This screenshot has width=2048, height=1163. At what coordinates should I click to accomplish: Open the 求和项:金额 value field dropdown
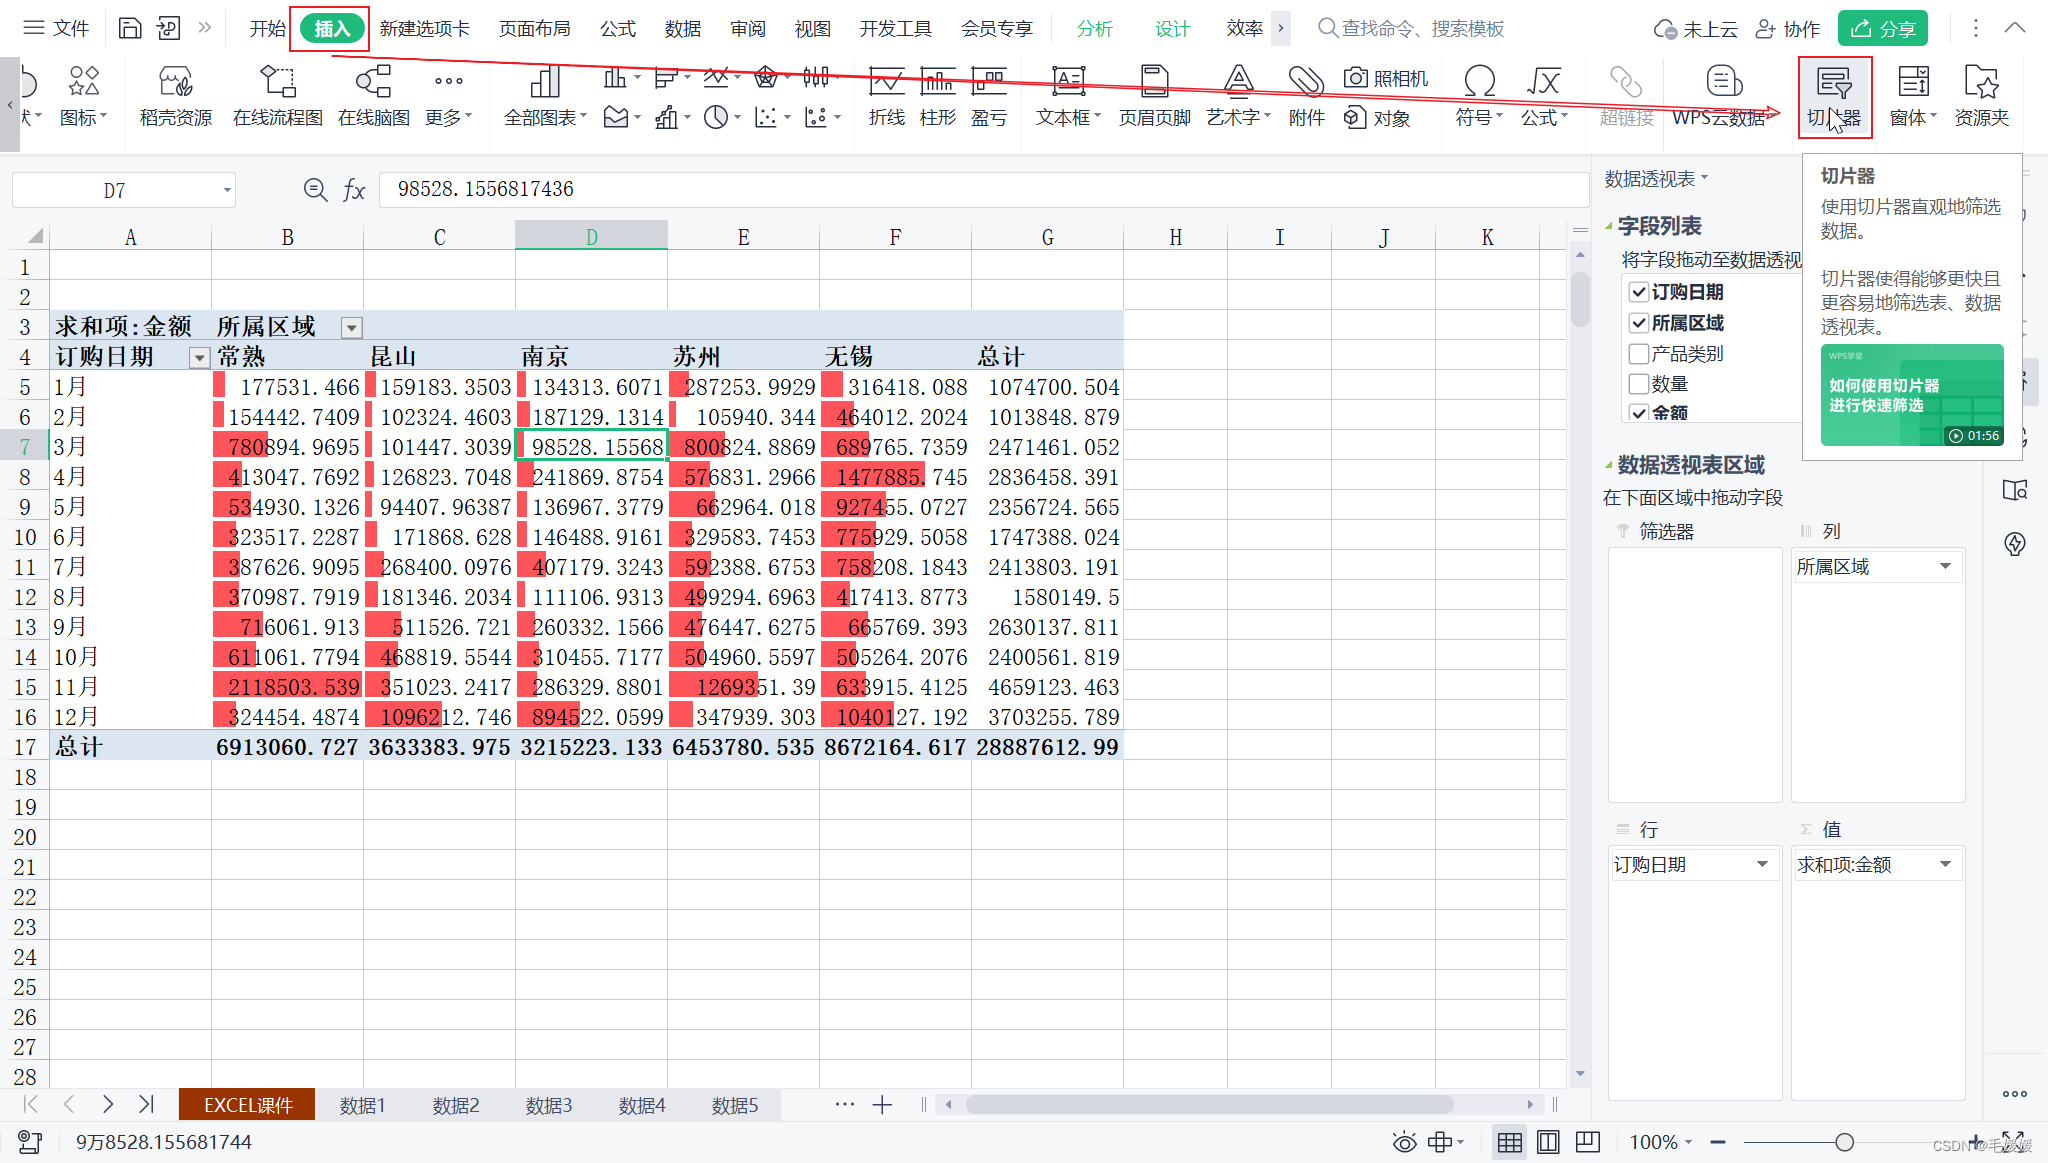pyautogui.click(x=1945, y=864)
